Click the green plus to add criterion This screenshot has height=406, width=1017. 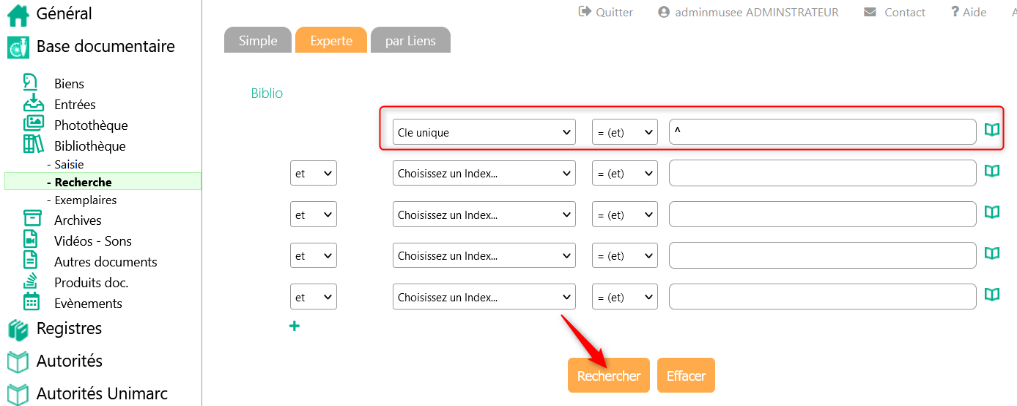click(x=294, y=326)
